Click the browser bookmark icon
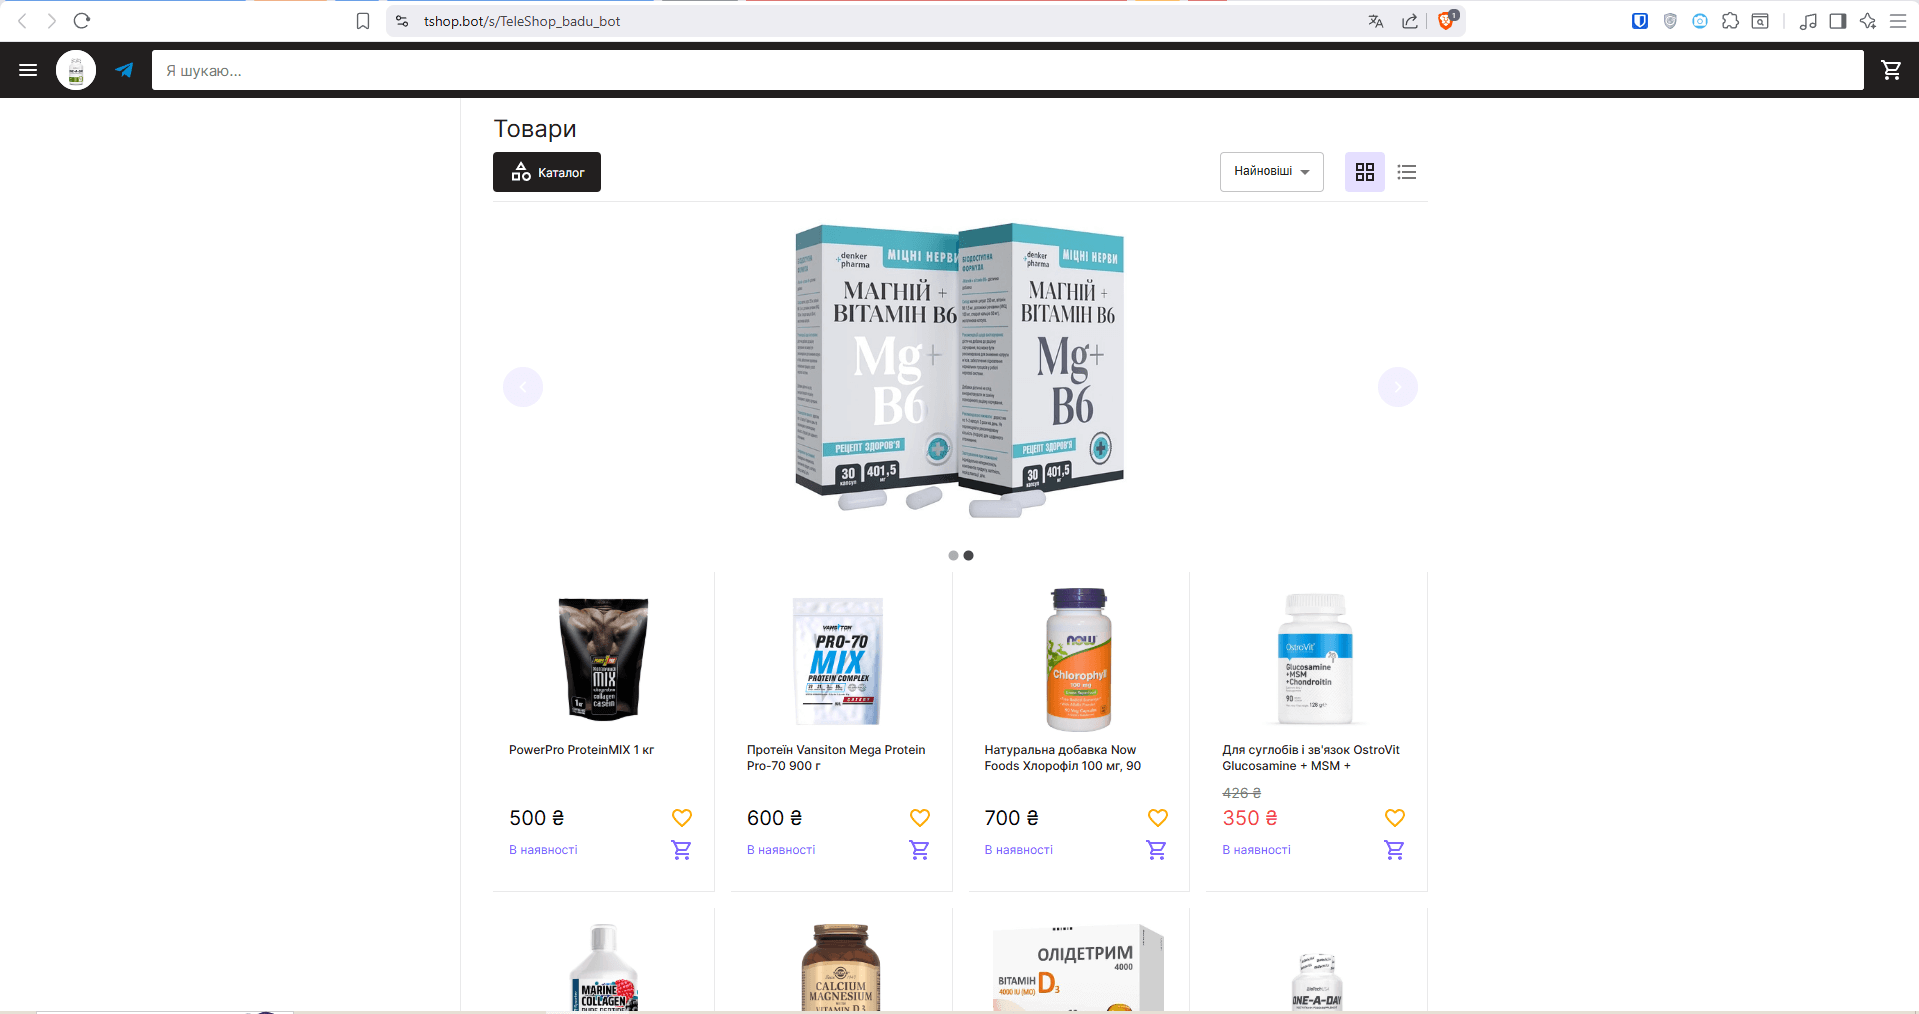The image size is (1919, 1014). pos(363,21)
